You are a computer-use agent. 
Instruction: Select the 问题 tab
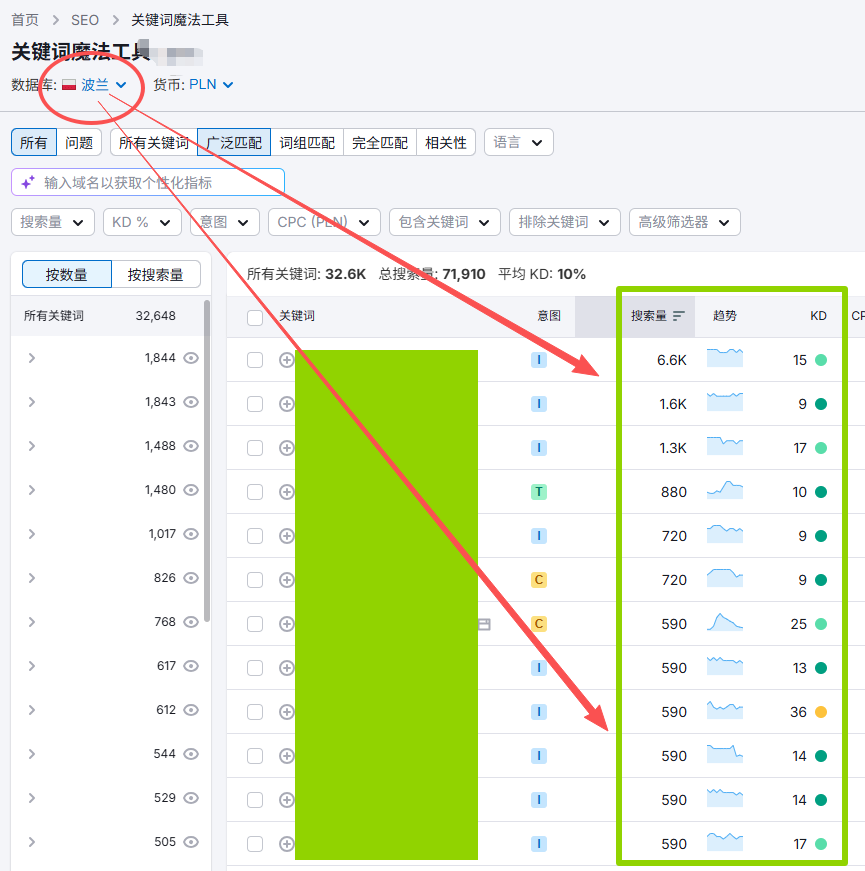point(79,142)
